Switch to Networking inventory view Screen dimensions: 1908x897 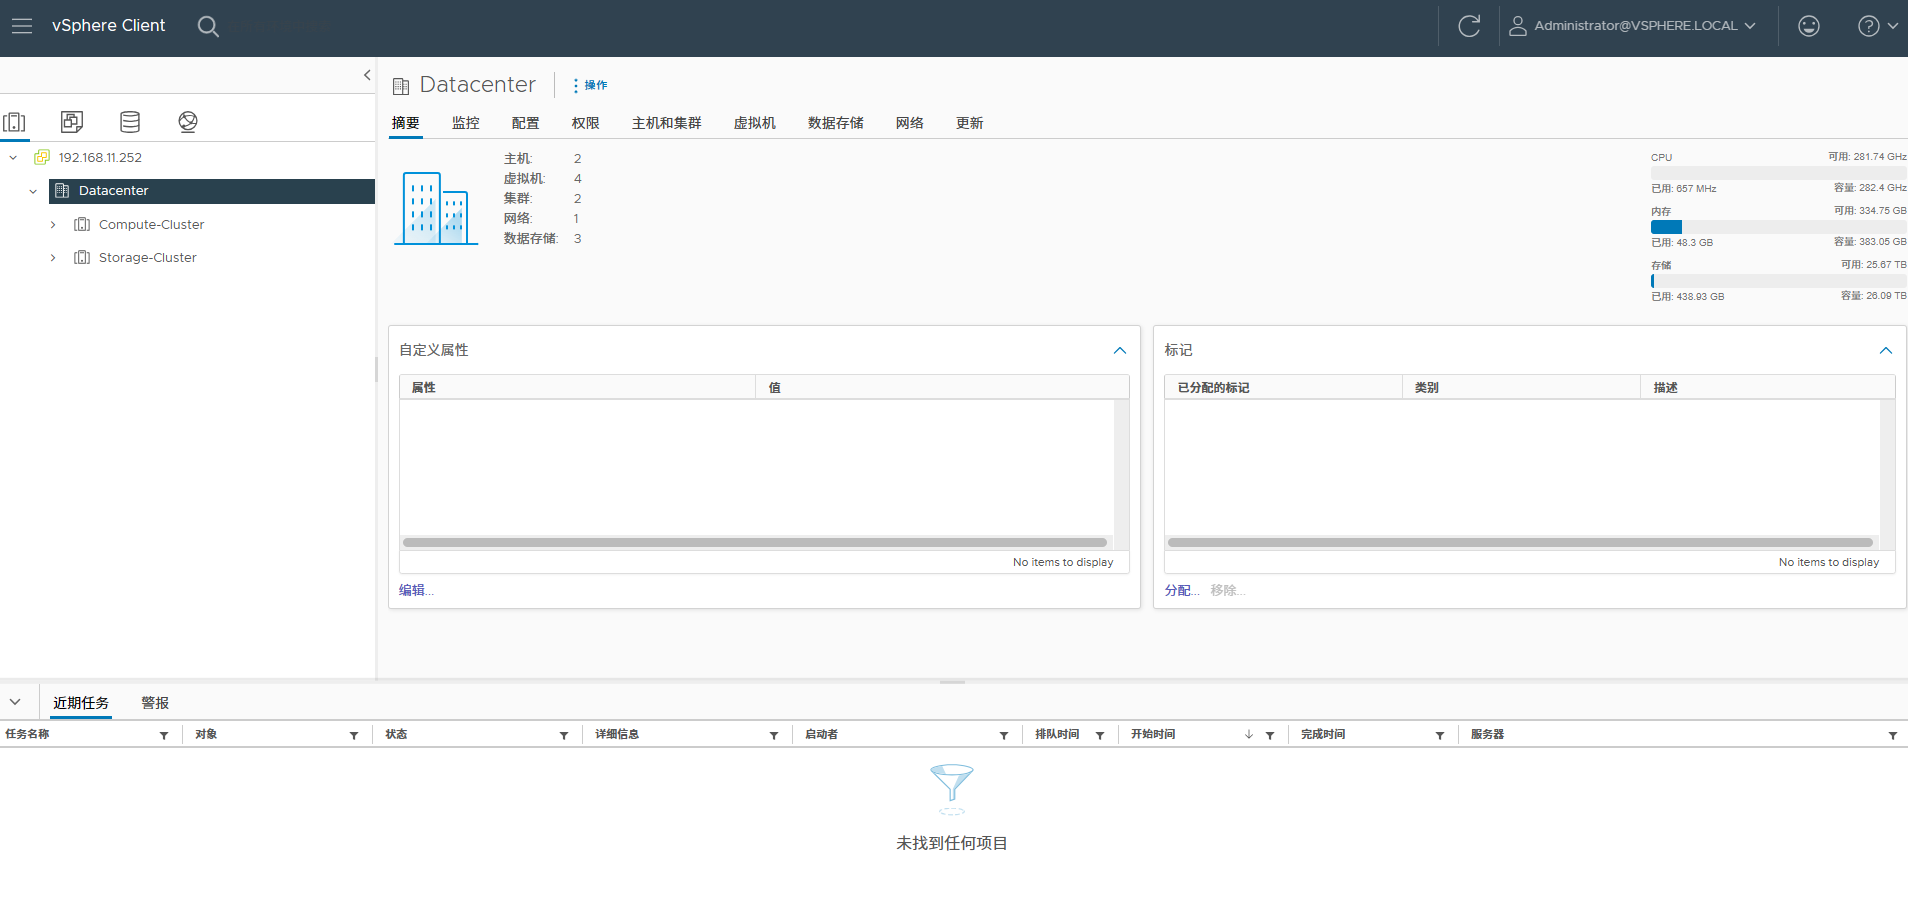coord(188,122)
